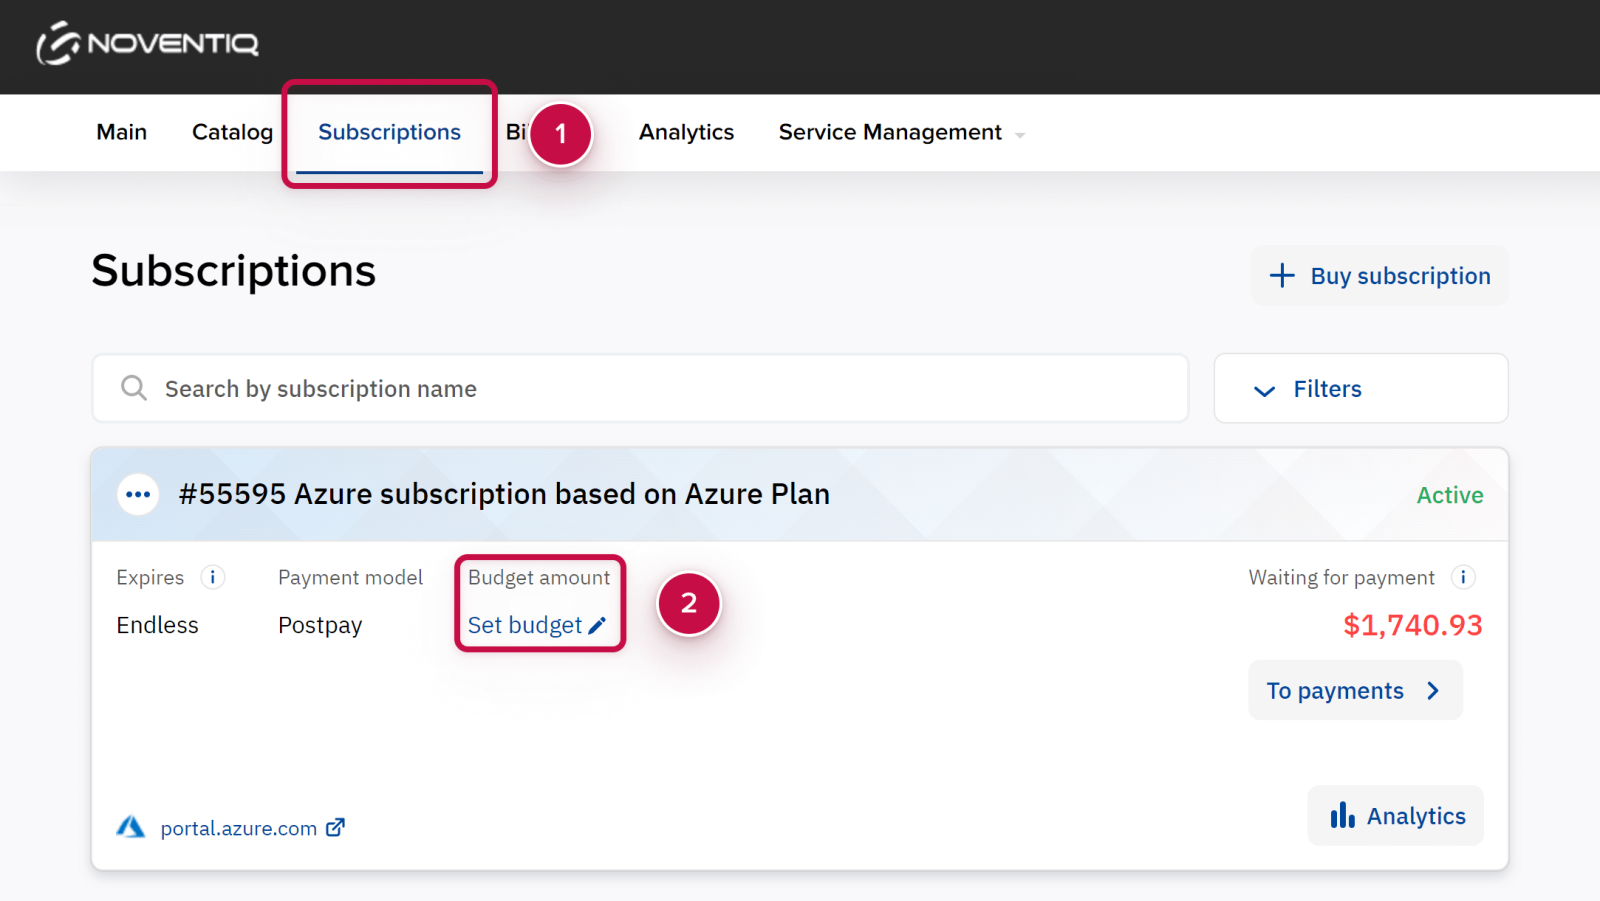Open the portal.azure.com link

238,828
